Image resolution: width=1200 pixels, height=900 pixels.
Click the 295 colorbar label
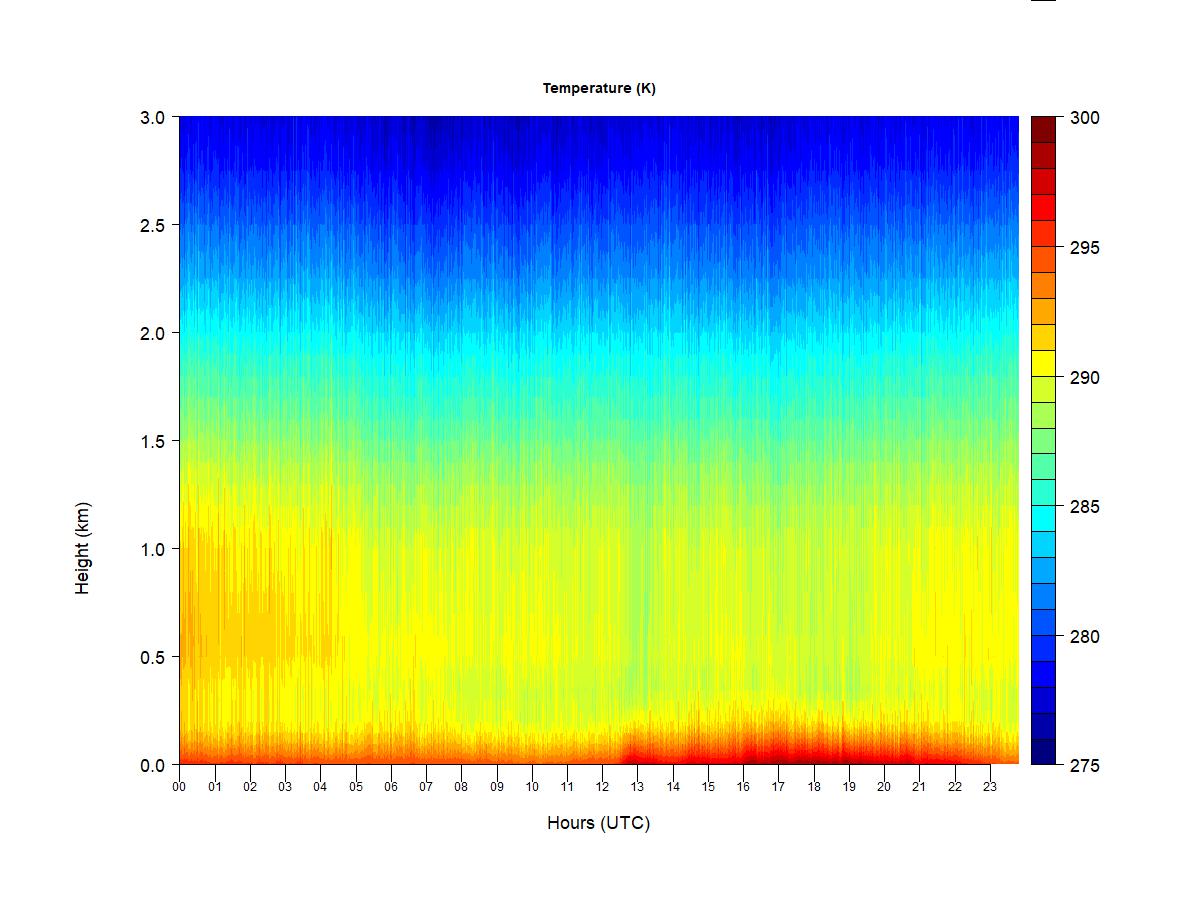tap(1085, 248)
